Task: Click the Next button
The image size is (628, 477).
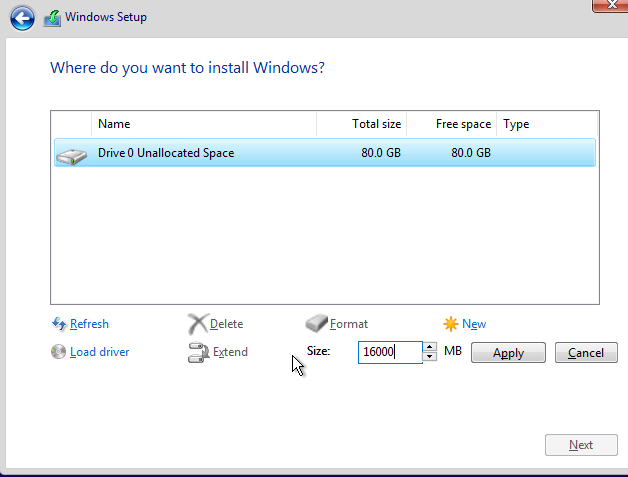Action: pyautogui.click(x=581, y=445)
